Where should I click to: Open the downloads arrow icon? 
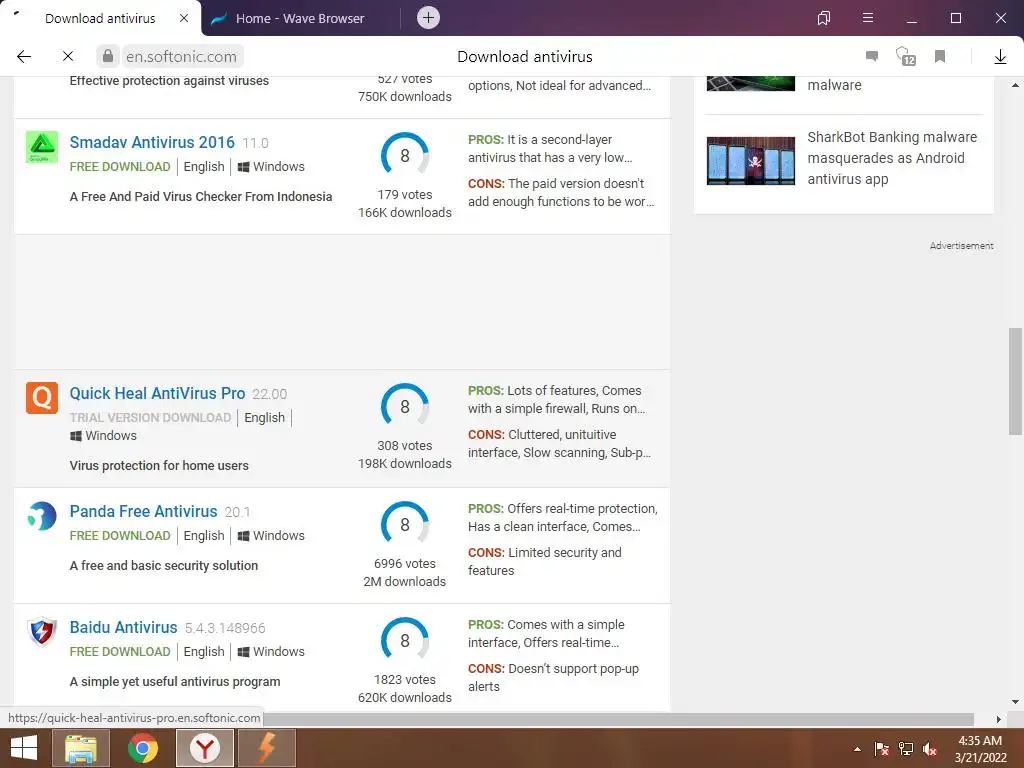[x=1000, y=57]
